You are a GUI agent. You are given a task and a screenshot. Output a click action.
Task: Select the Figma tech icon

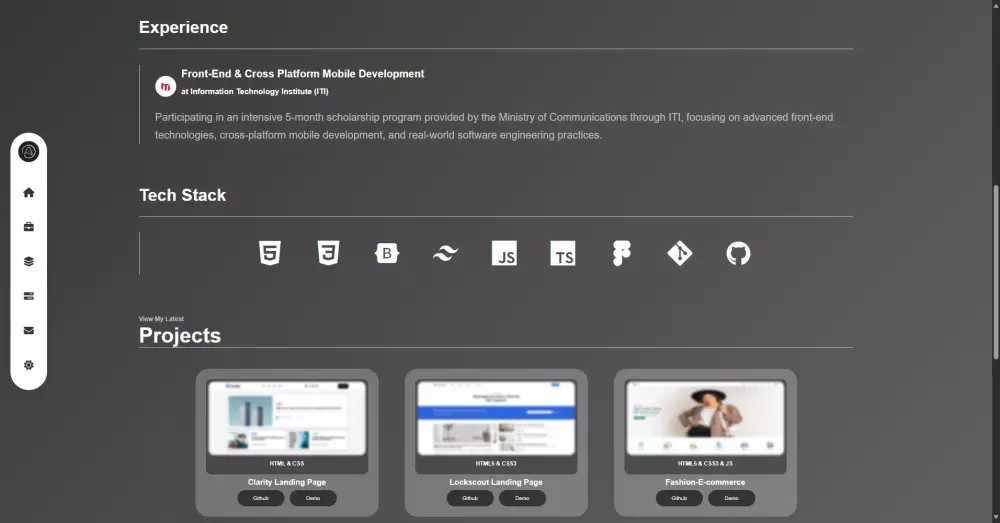pos(621,253)
